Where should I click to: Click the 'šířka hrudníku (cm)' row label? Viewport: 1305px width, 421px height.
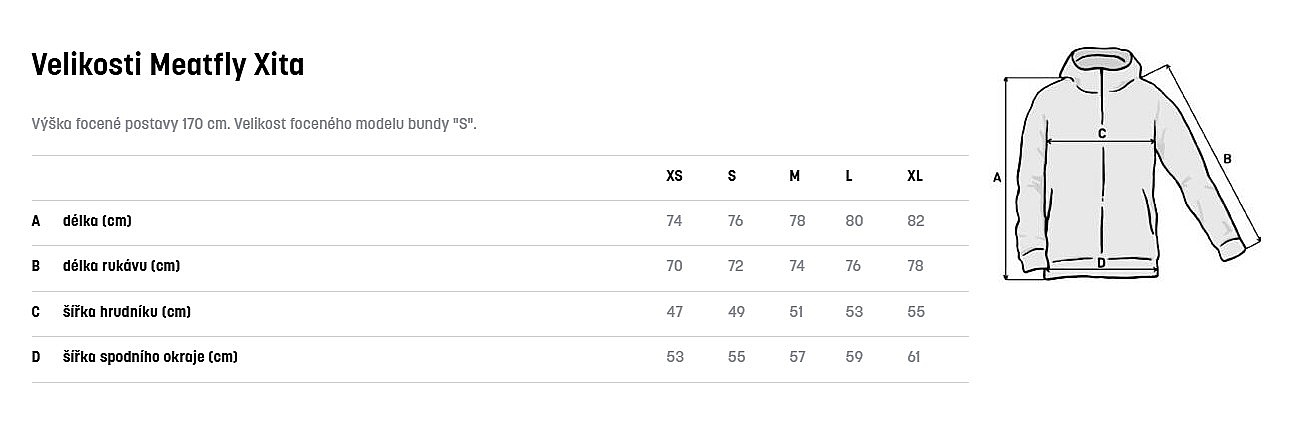coord(126,312)
